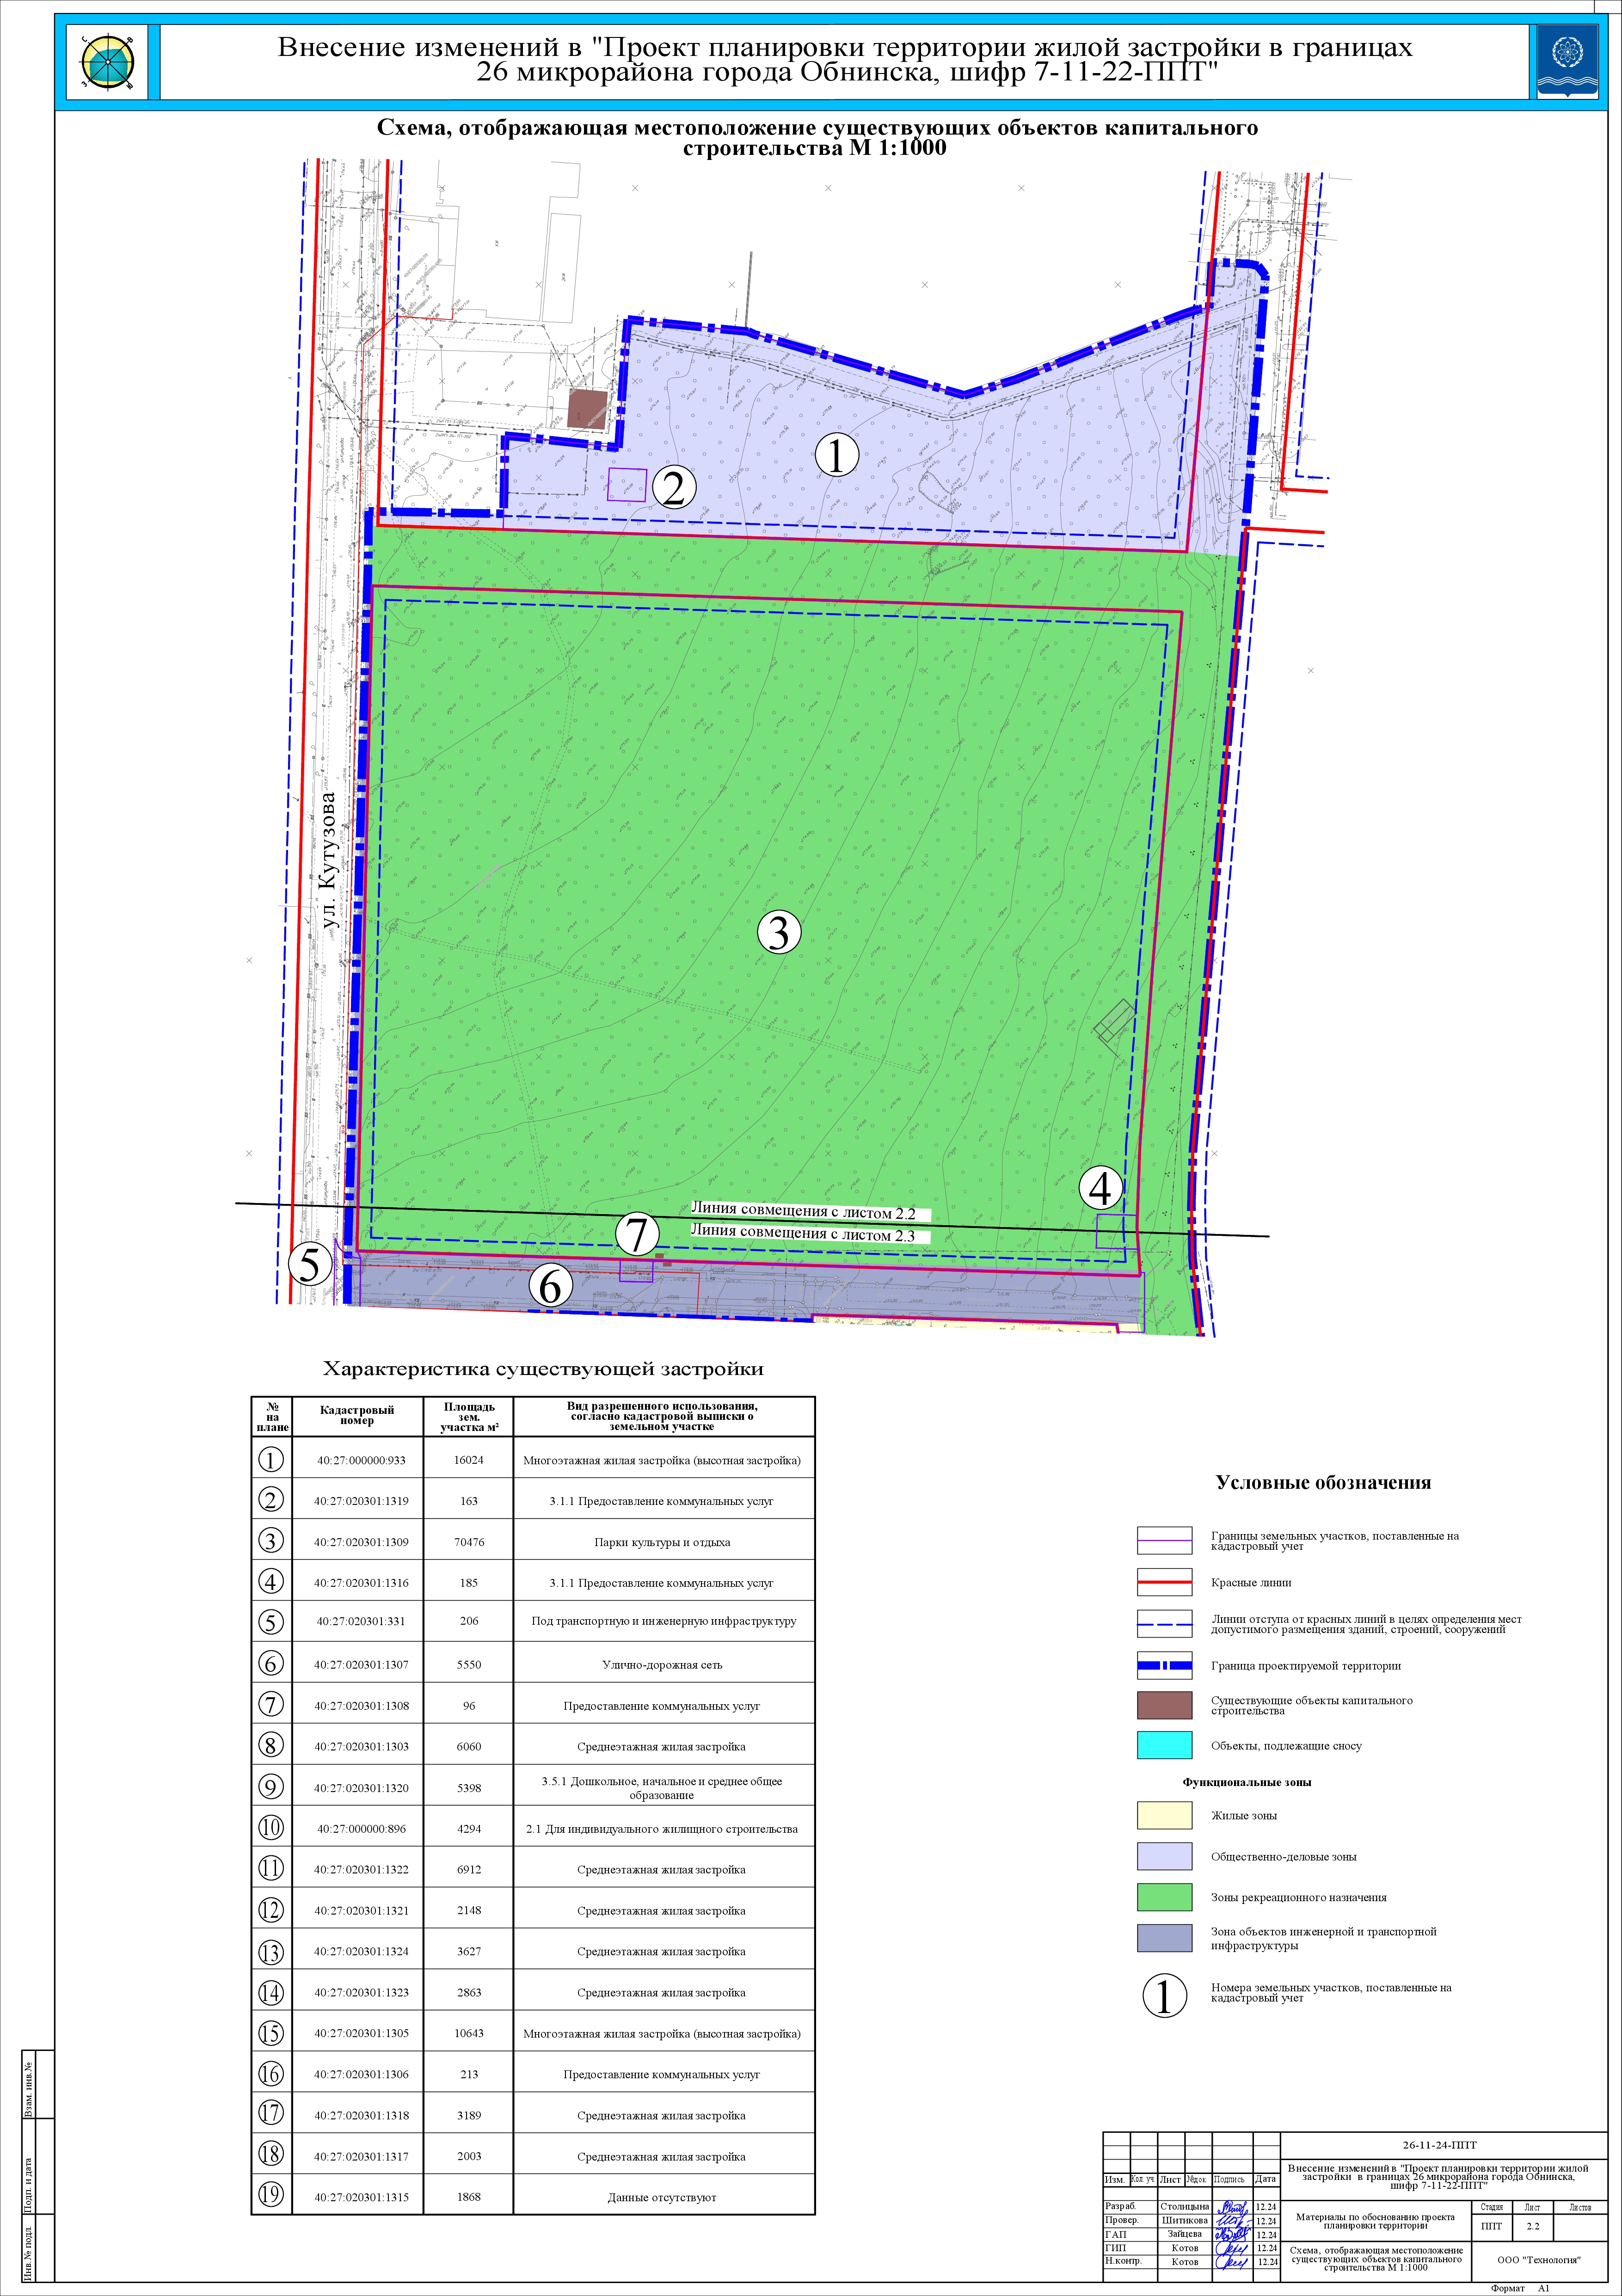Click the 'ООО Технология' title block cell
Image resolution: width=1622 pixels, height=2296 pixels.
[x=1538, y=2259]
